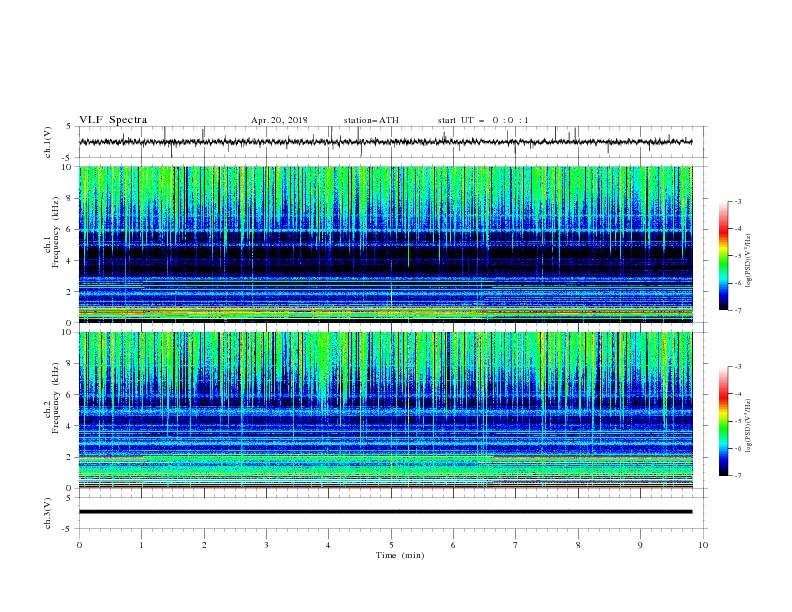Click the "ch.1(V)" axis label
This screenshot has width=792, height=612.
pos(48,142)
